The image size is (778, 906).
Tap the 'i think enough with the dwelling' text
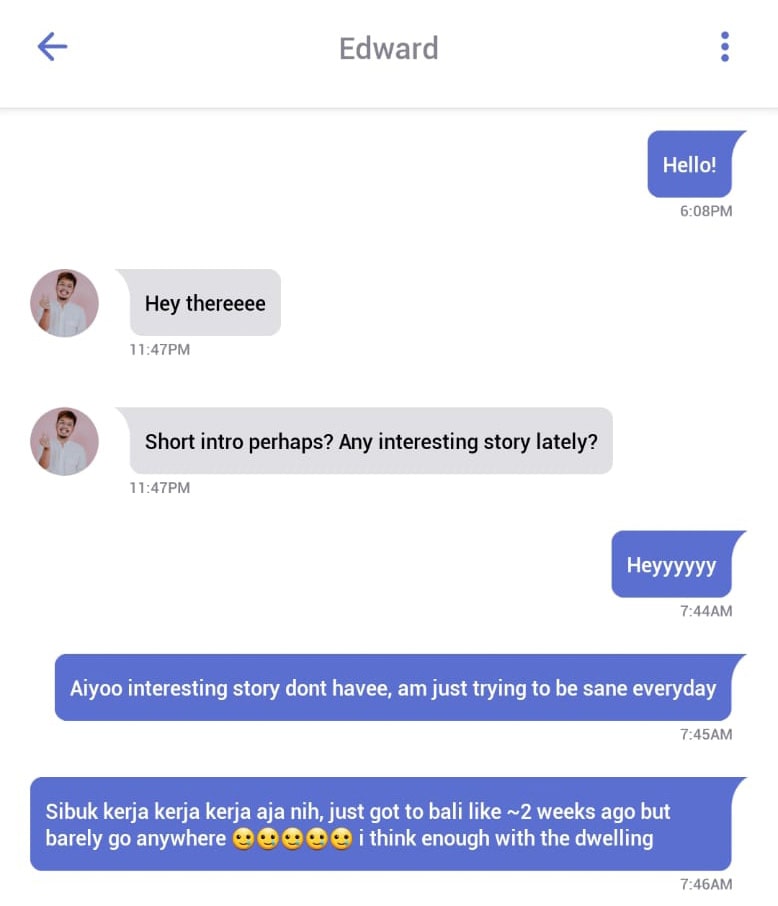[x=506, y=838]
